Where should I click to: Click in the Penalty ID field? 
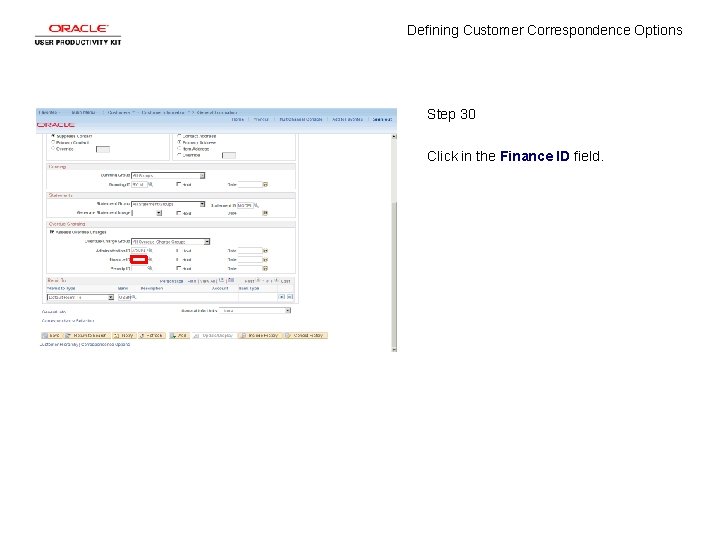[x=139, y=268]
